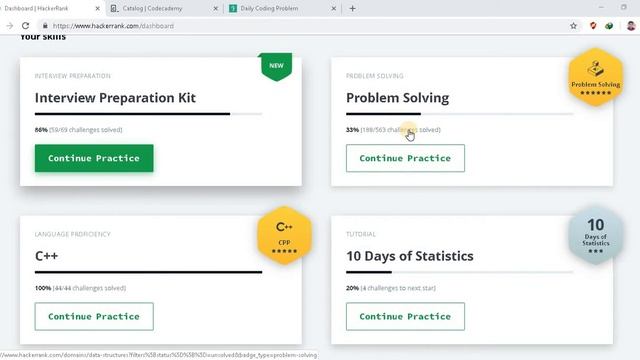Open the green extension icon in toolbar
Viewport: 640px width, 360px height.
point(609,26)
